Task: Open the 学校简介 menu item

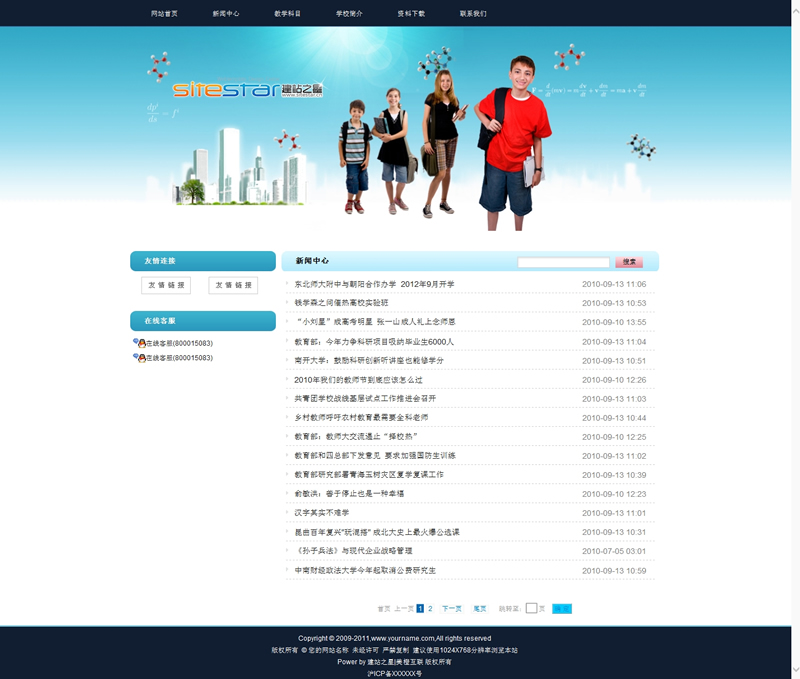Action: click(350, 14)
